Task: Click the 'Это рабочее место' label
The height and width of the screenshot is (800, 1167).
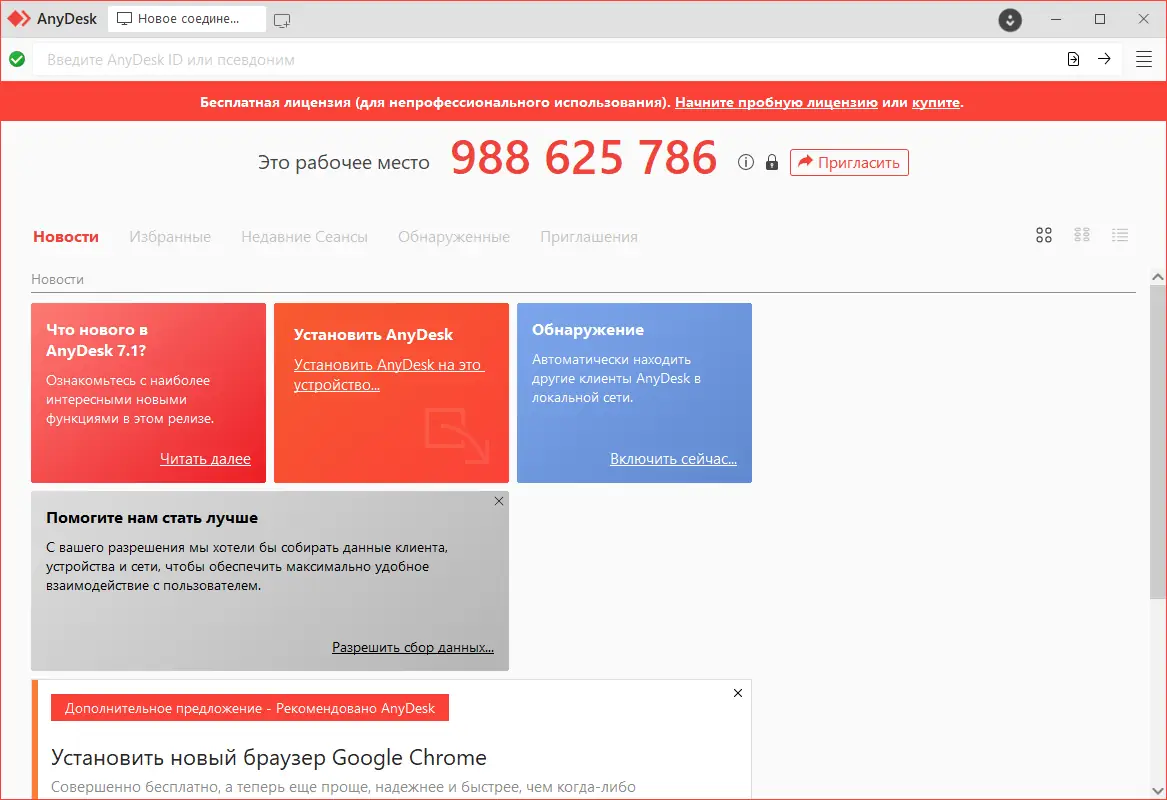Action: (x=344, y=162)
